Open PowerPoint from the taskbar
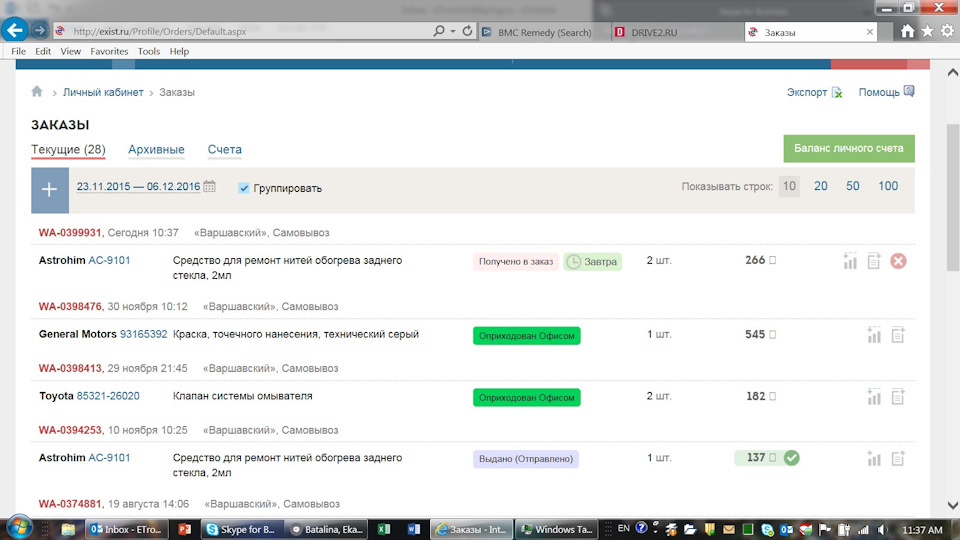The image size is (960, 540). 184,530
